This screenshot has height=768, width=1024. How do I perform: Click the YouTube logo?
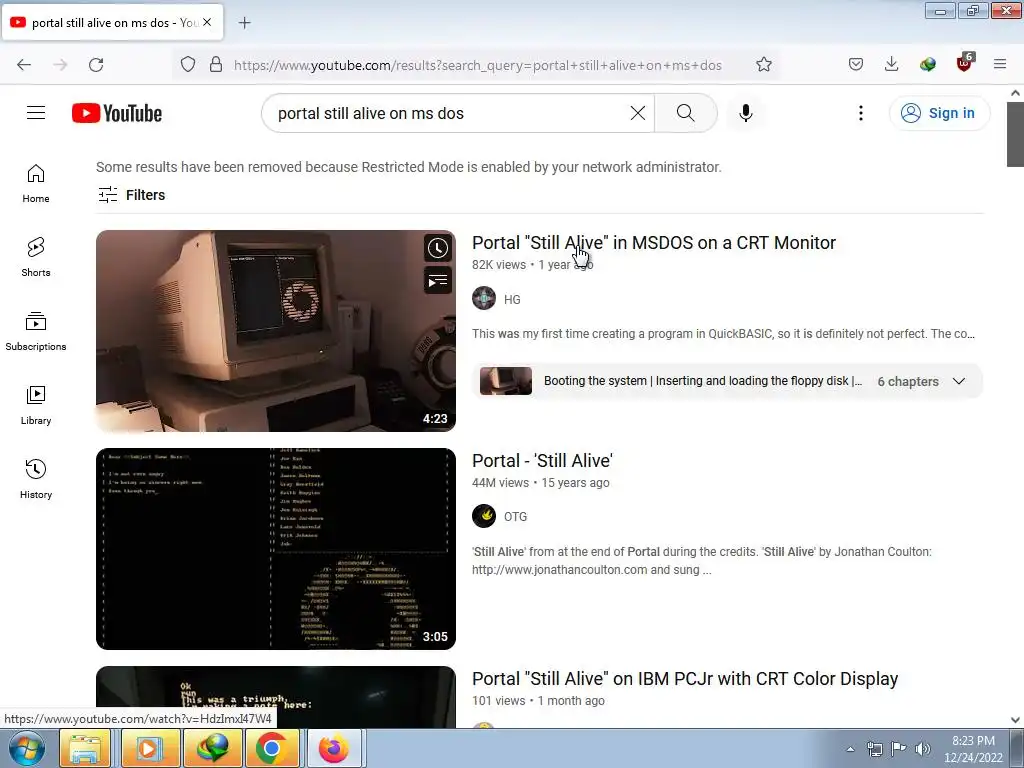tap(117, 113)
